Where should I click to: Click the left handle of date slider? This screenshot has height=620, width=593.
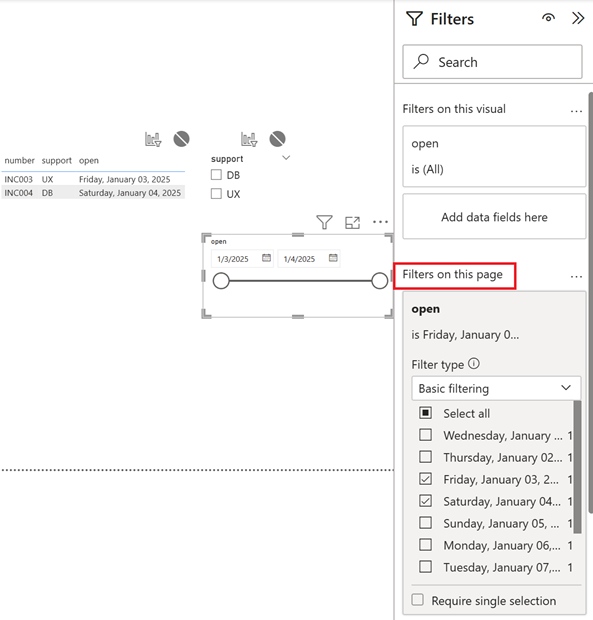click(221, 281)
